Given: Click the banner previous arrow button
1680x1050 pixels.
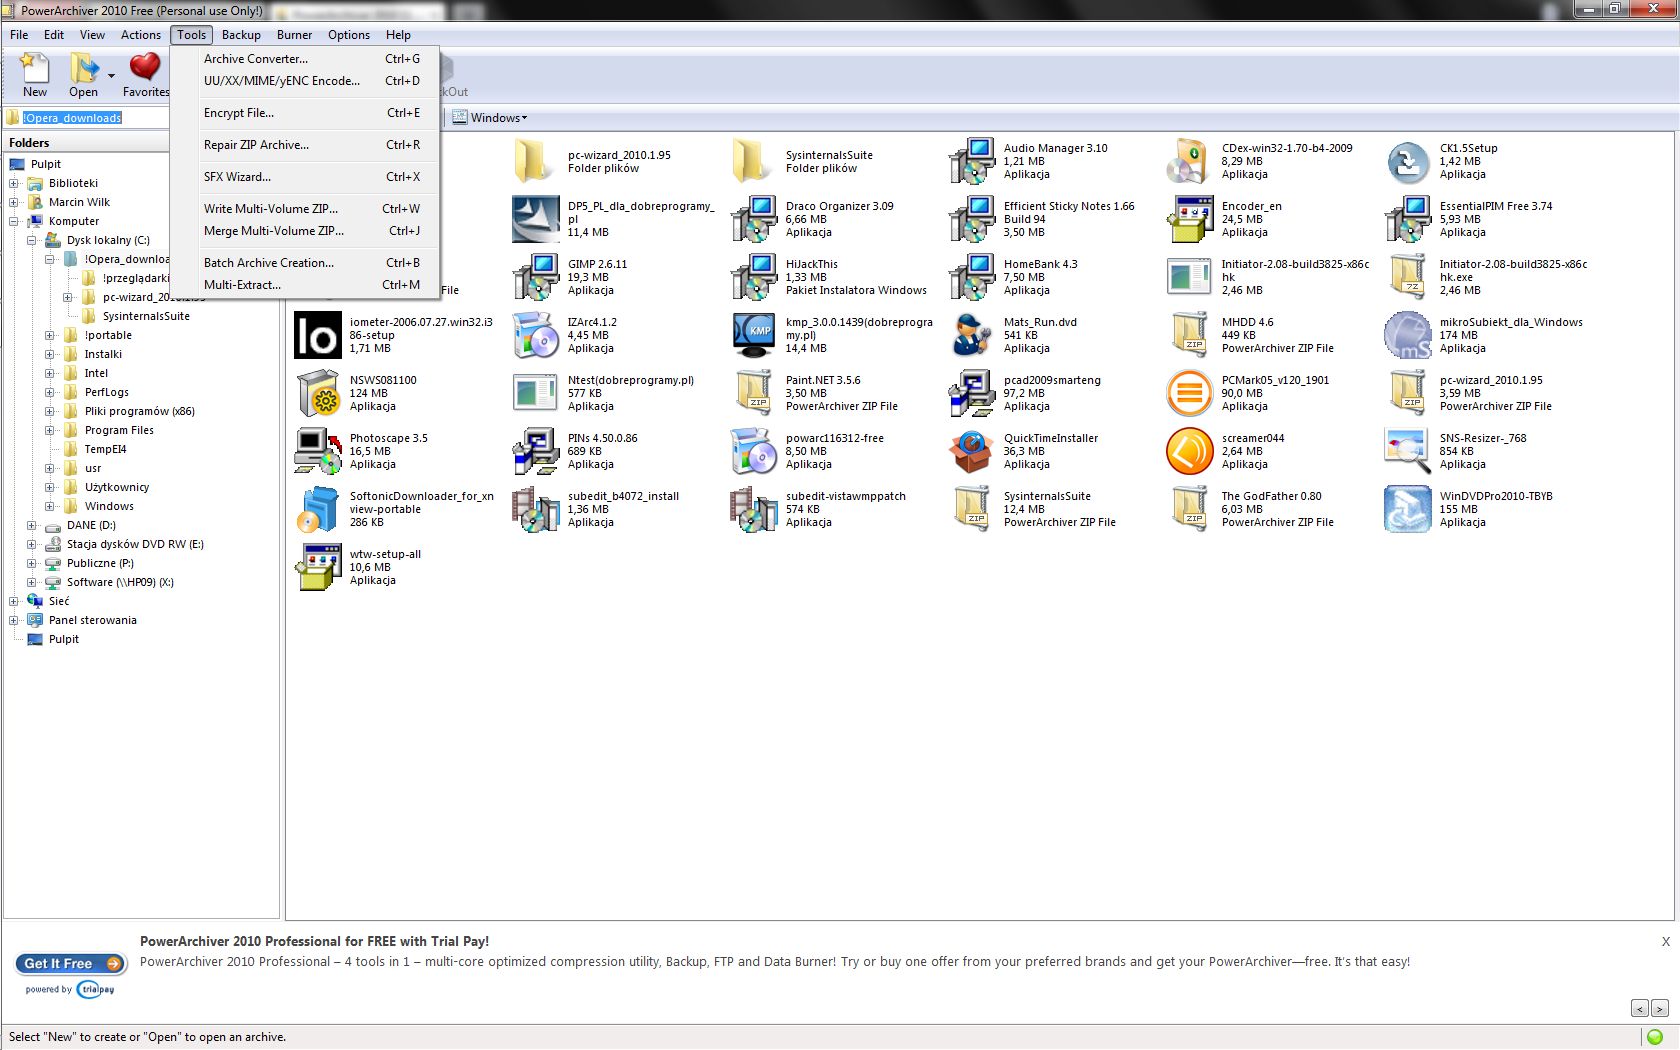Looking at the screenshot, I should point(1640,1008).
